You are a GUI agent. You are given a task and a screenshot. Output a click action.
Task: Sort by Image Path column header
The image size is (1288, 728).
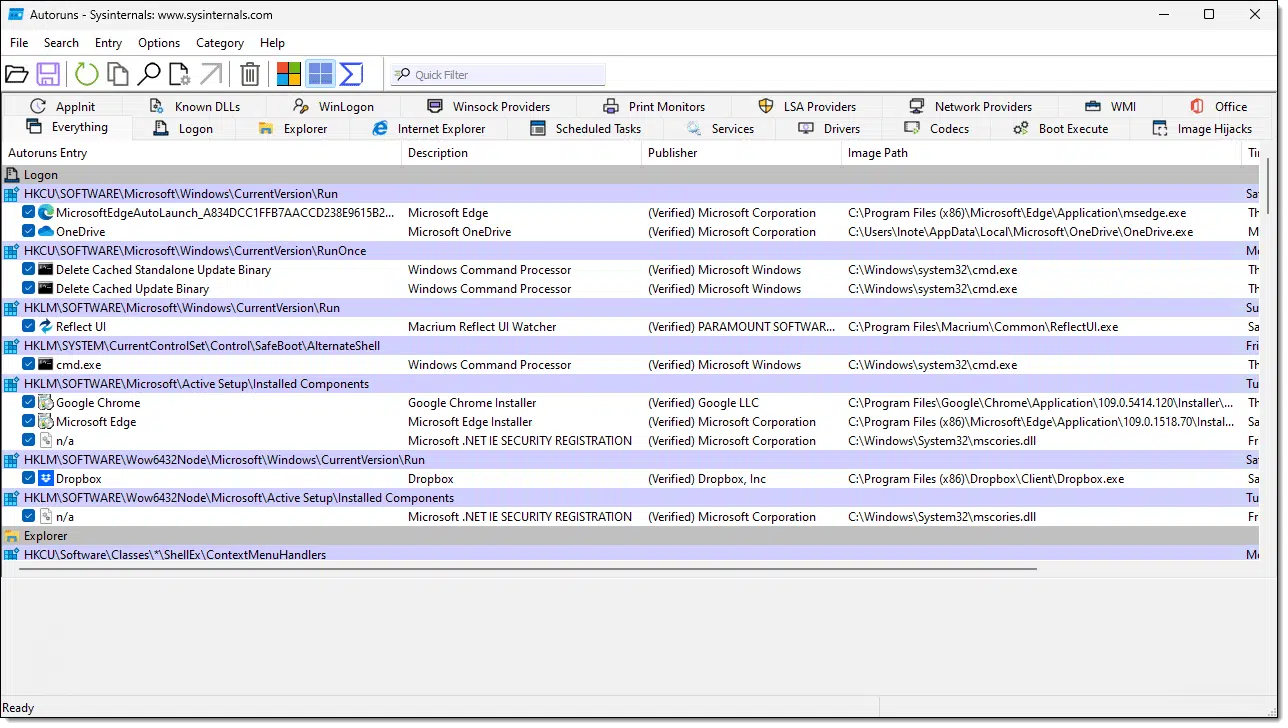(1041, 153)
